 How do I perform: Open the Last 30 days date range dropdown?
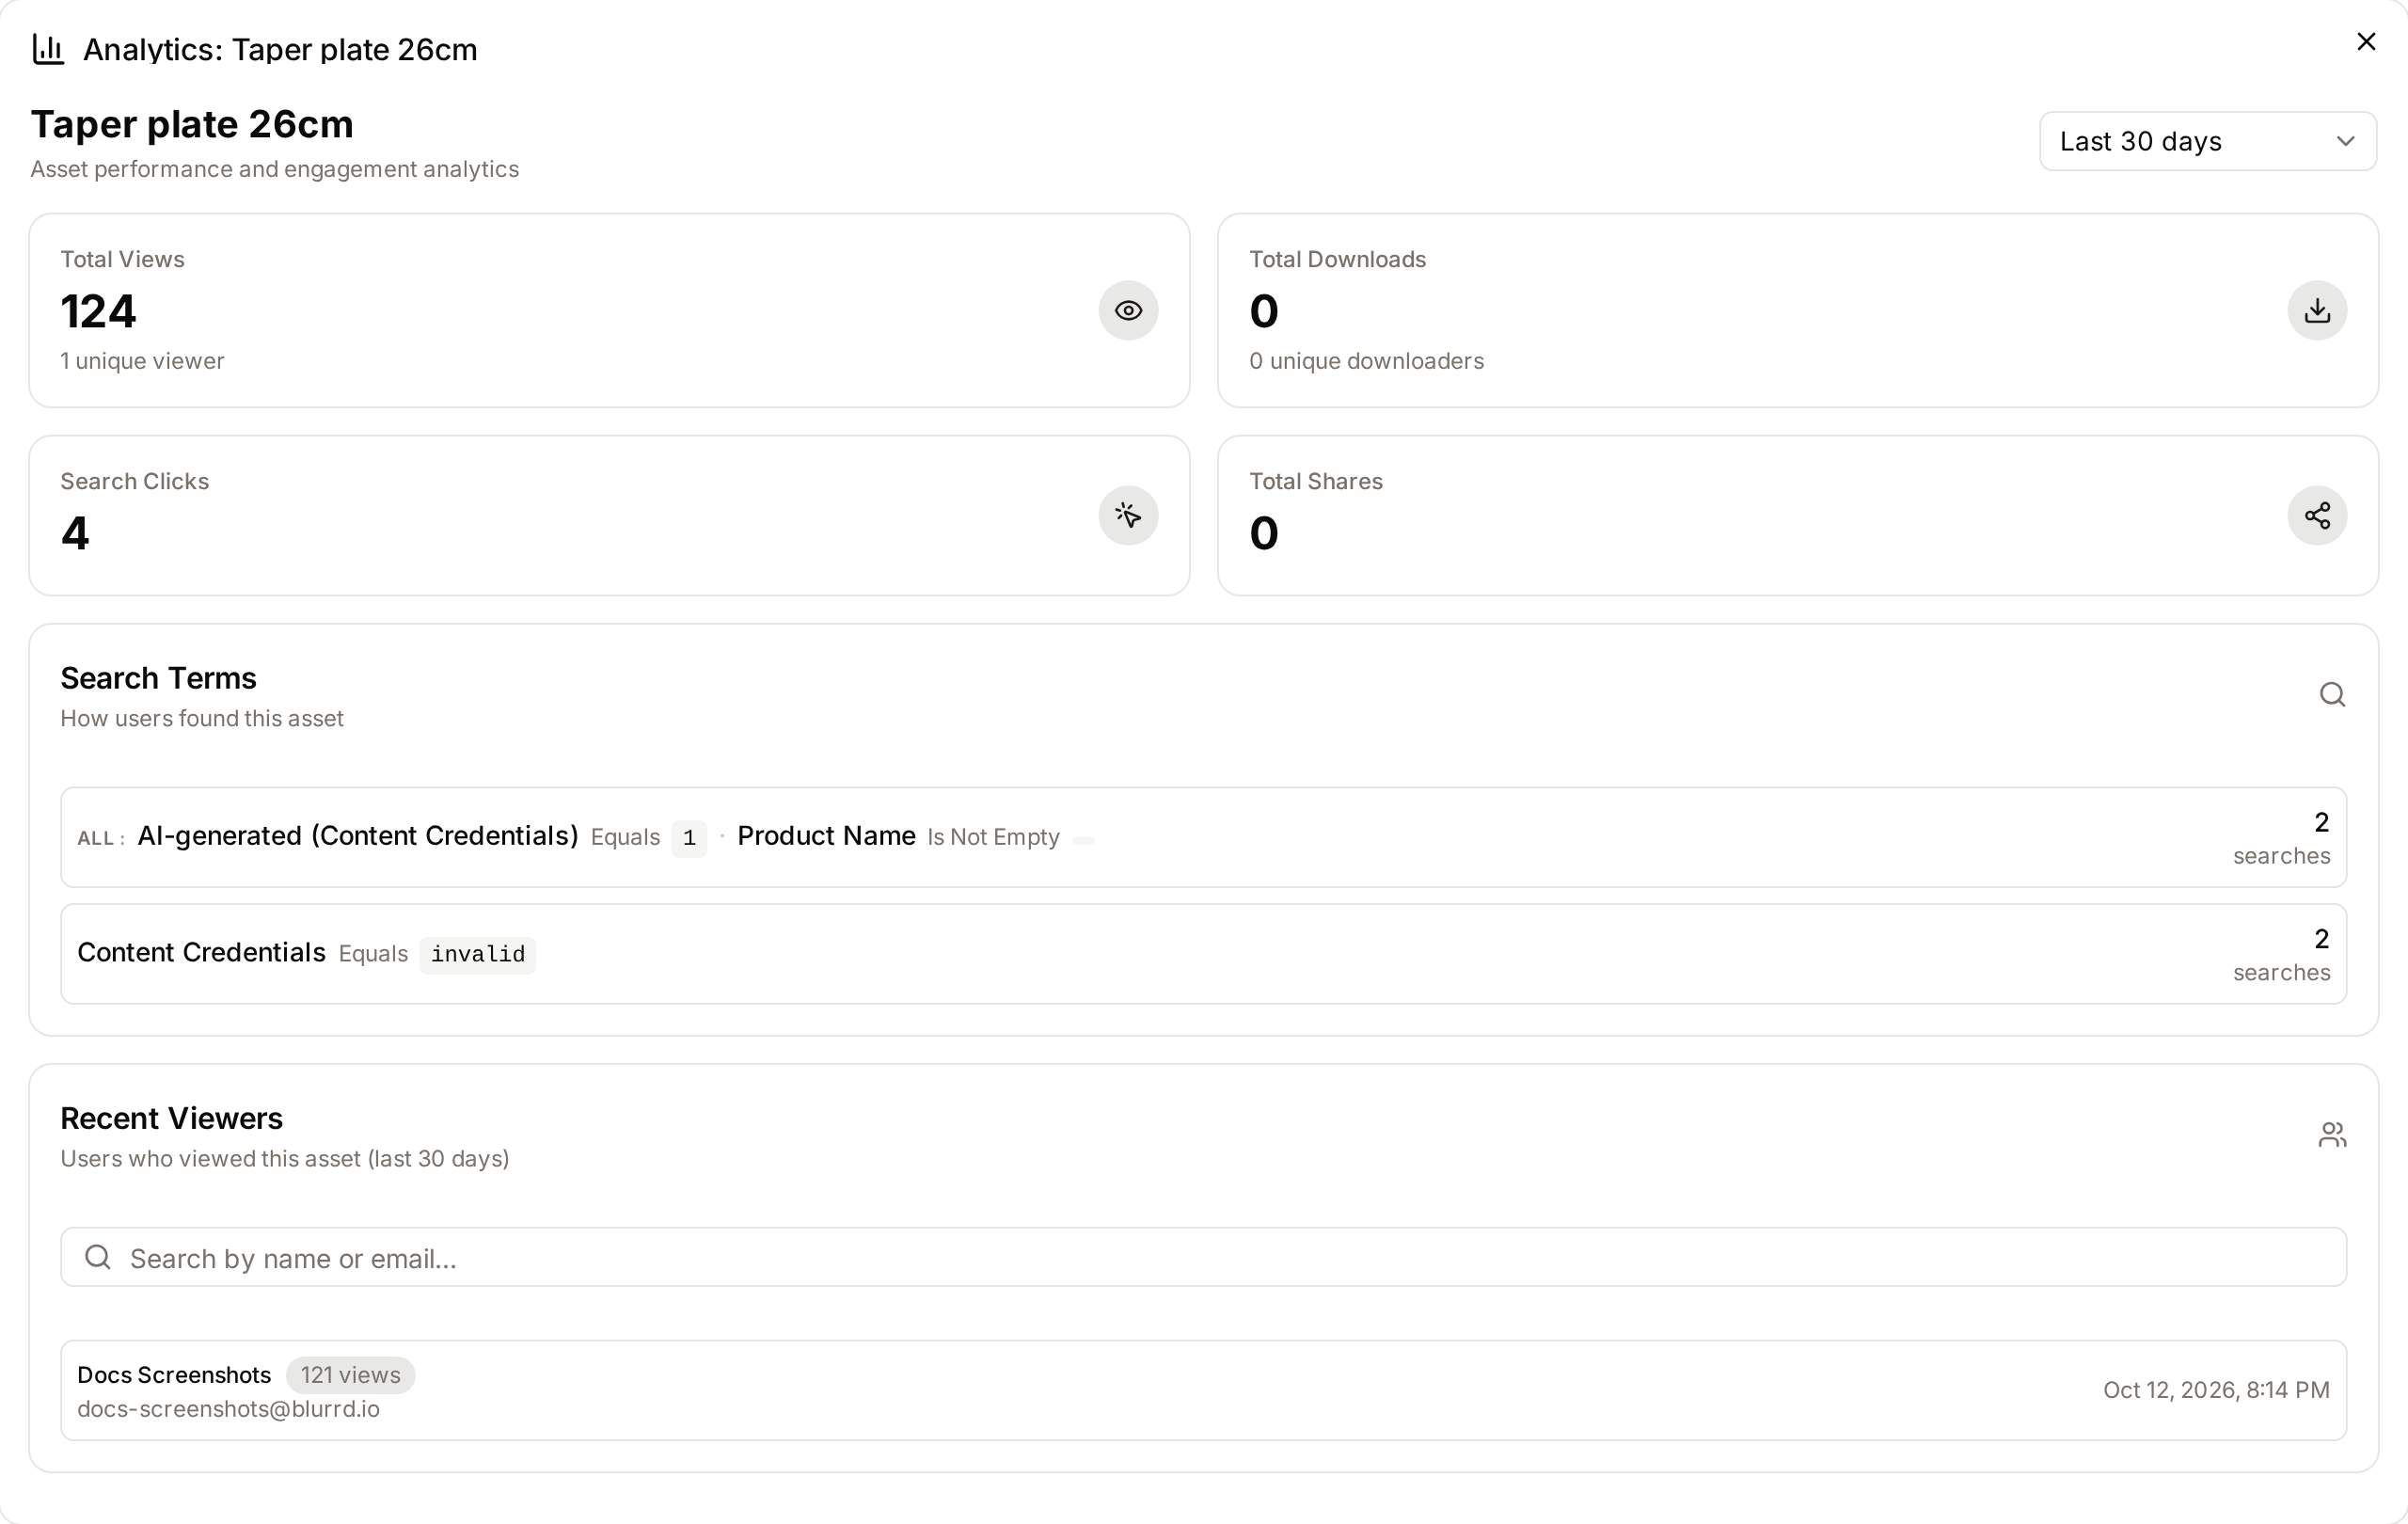click(2207, 141)
